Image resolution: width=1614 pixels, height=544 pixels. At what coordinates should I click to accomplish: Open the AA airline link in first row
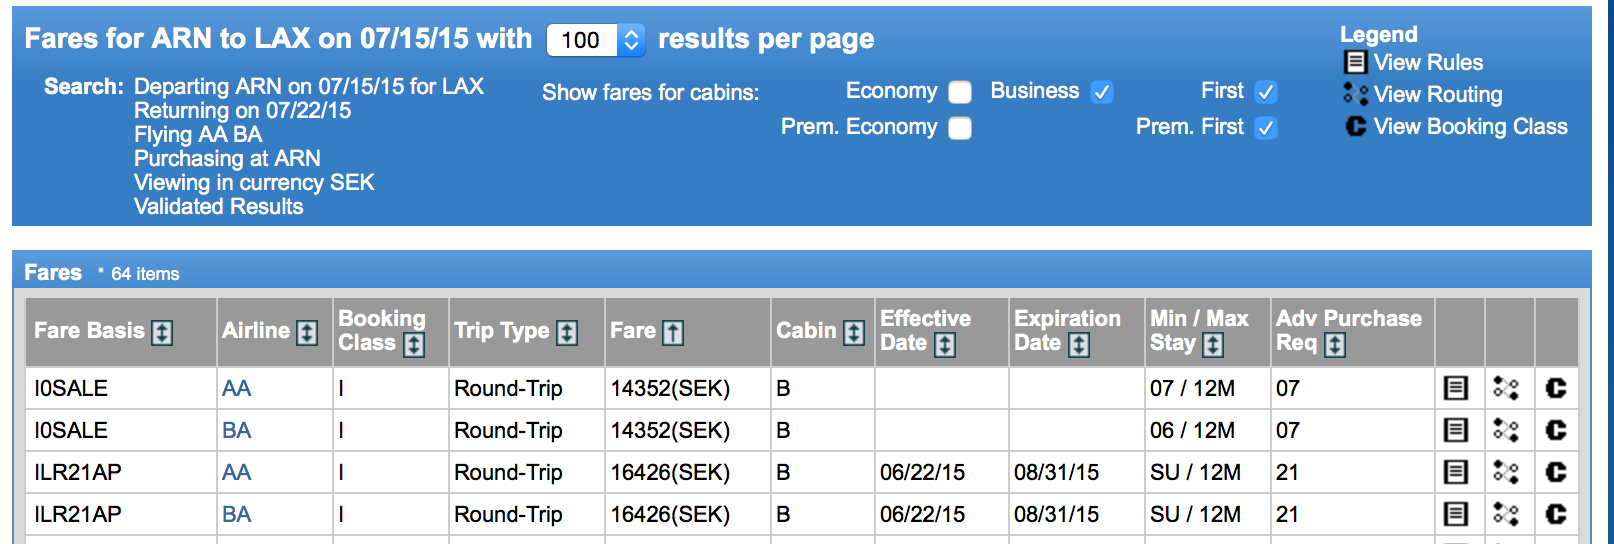tap(237, 388)
